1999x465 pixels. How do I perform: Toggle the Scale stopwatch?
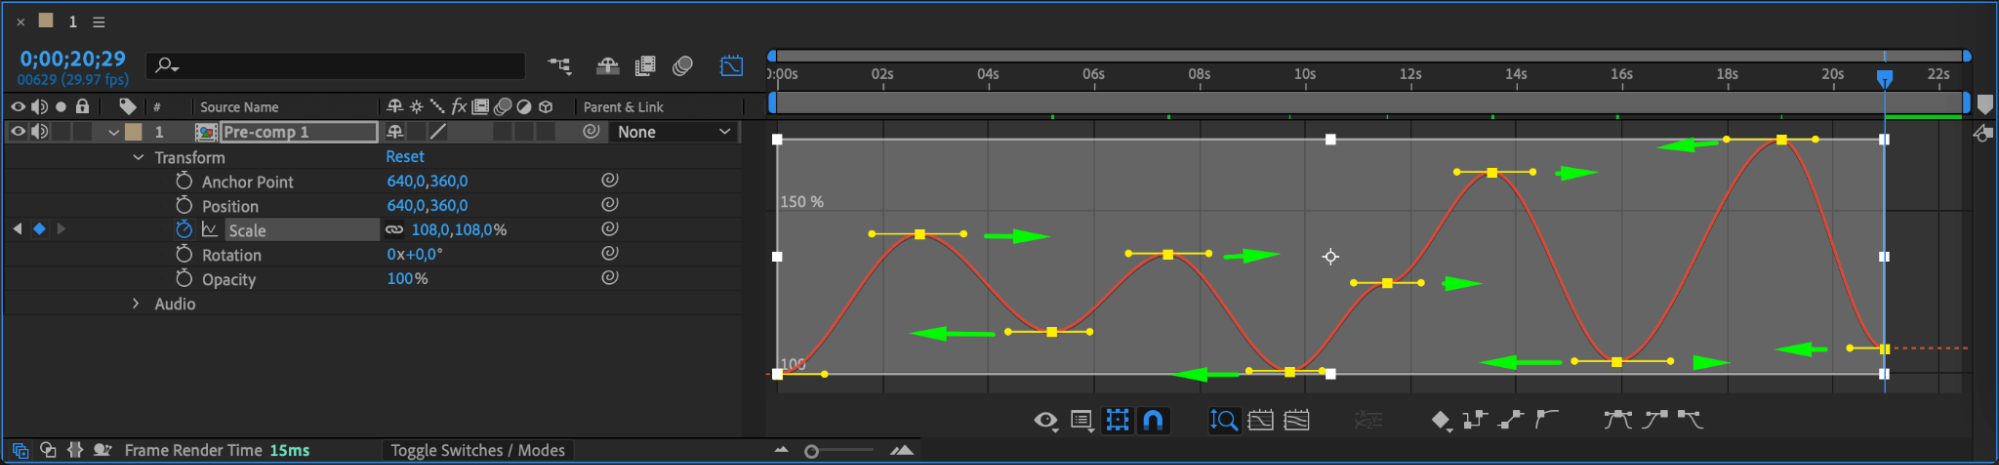point(184,229)
